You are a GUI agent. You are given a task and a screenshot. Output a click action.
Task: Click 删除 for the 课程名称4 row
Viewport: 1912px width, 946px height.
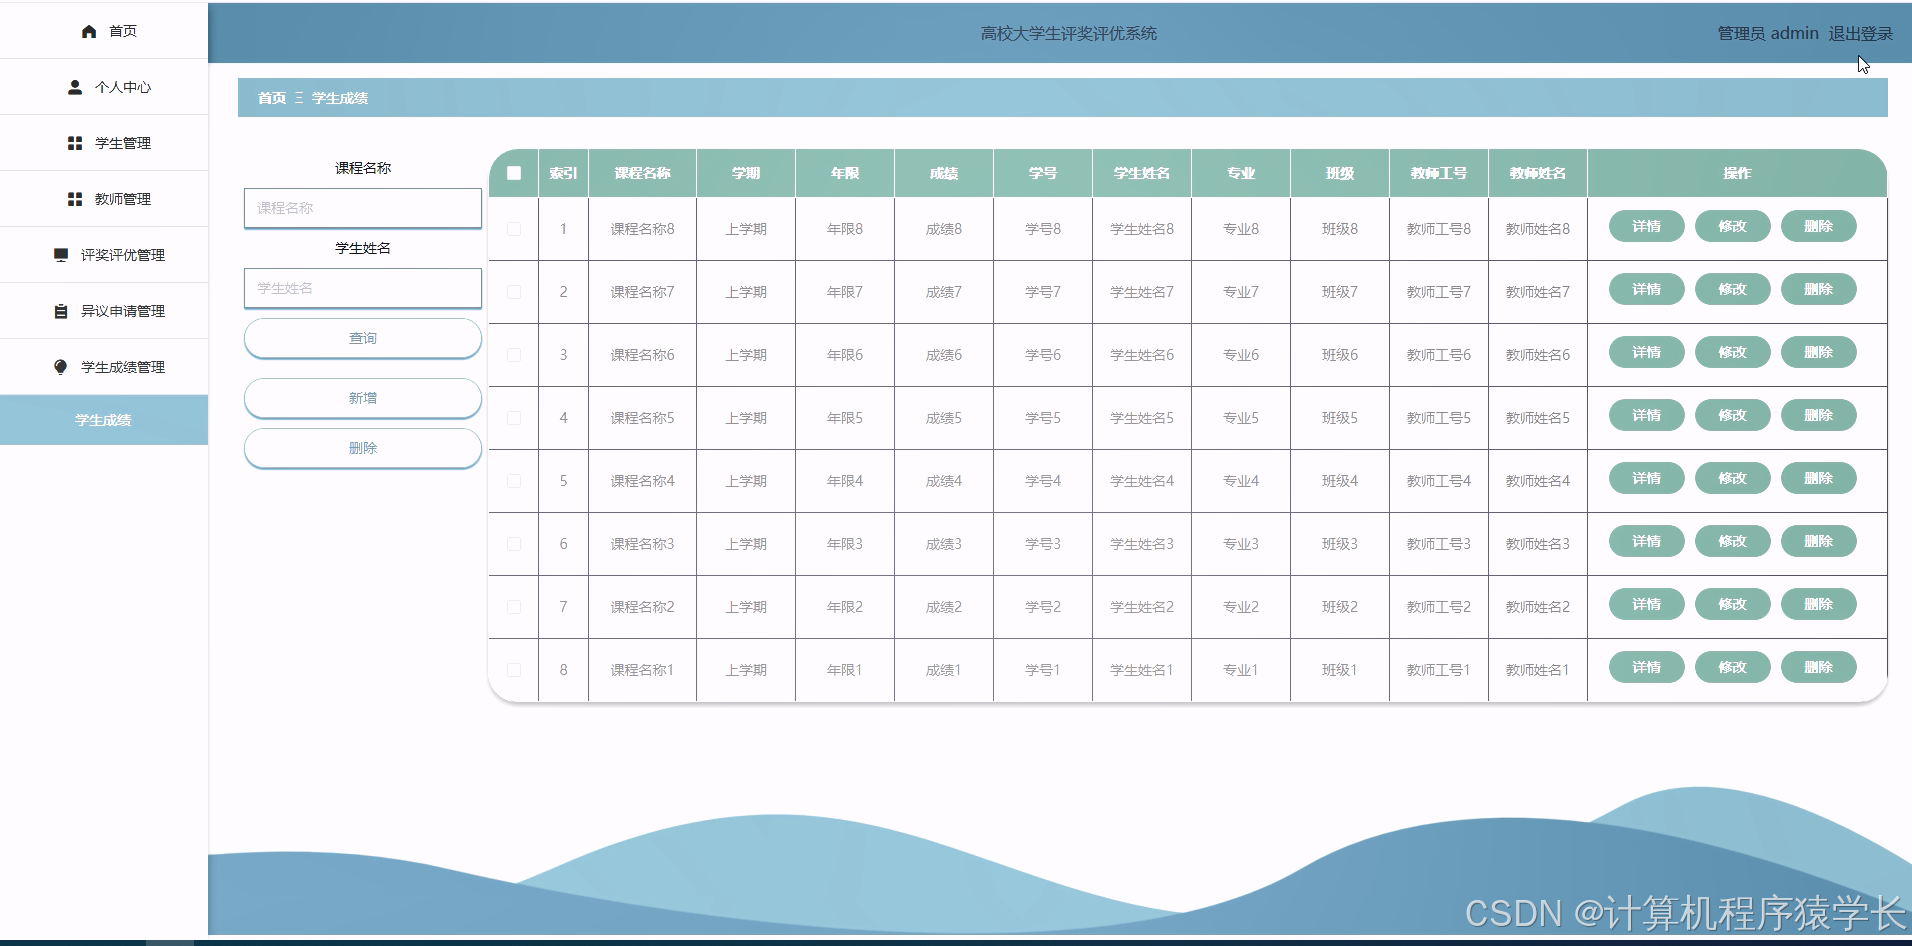[1818, 478]
